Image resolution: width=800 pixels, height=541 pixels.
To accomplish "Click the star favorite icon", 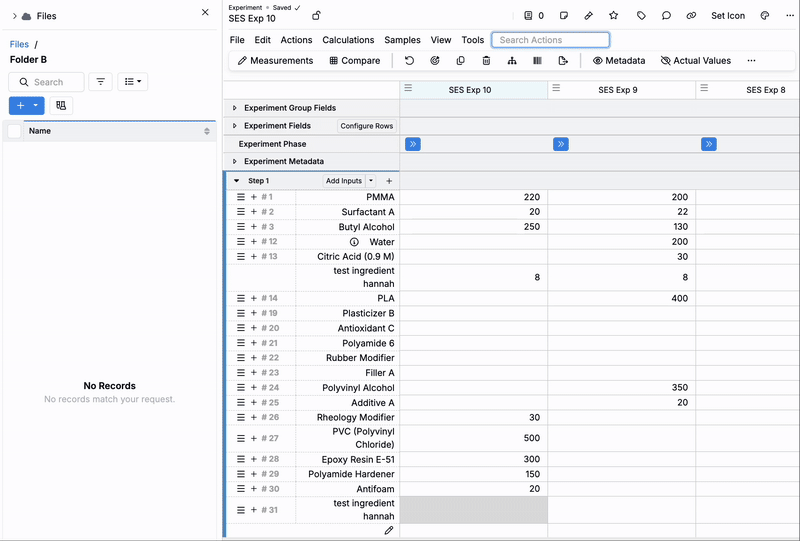I will 614,16.
